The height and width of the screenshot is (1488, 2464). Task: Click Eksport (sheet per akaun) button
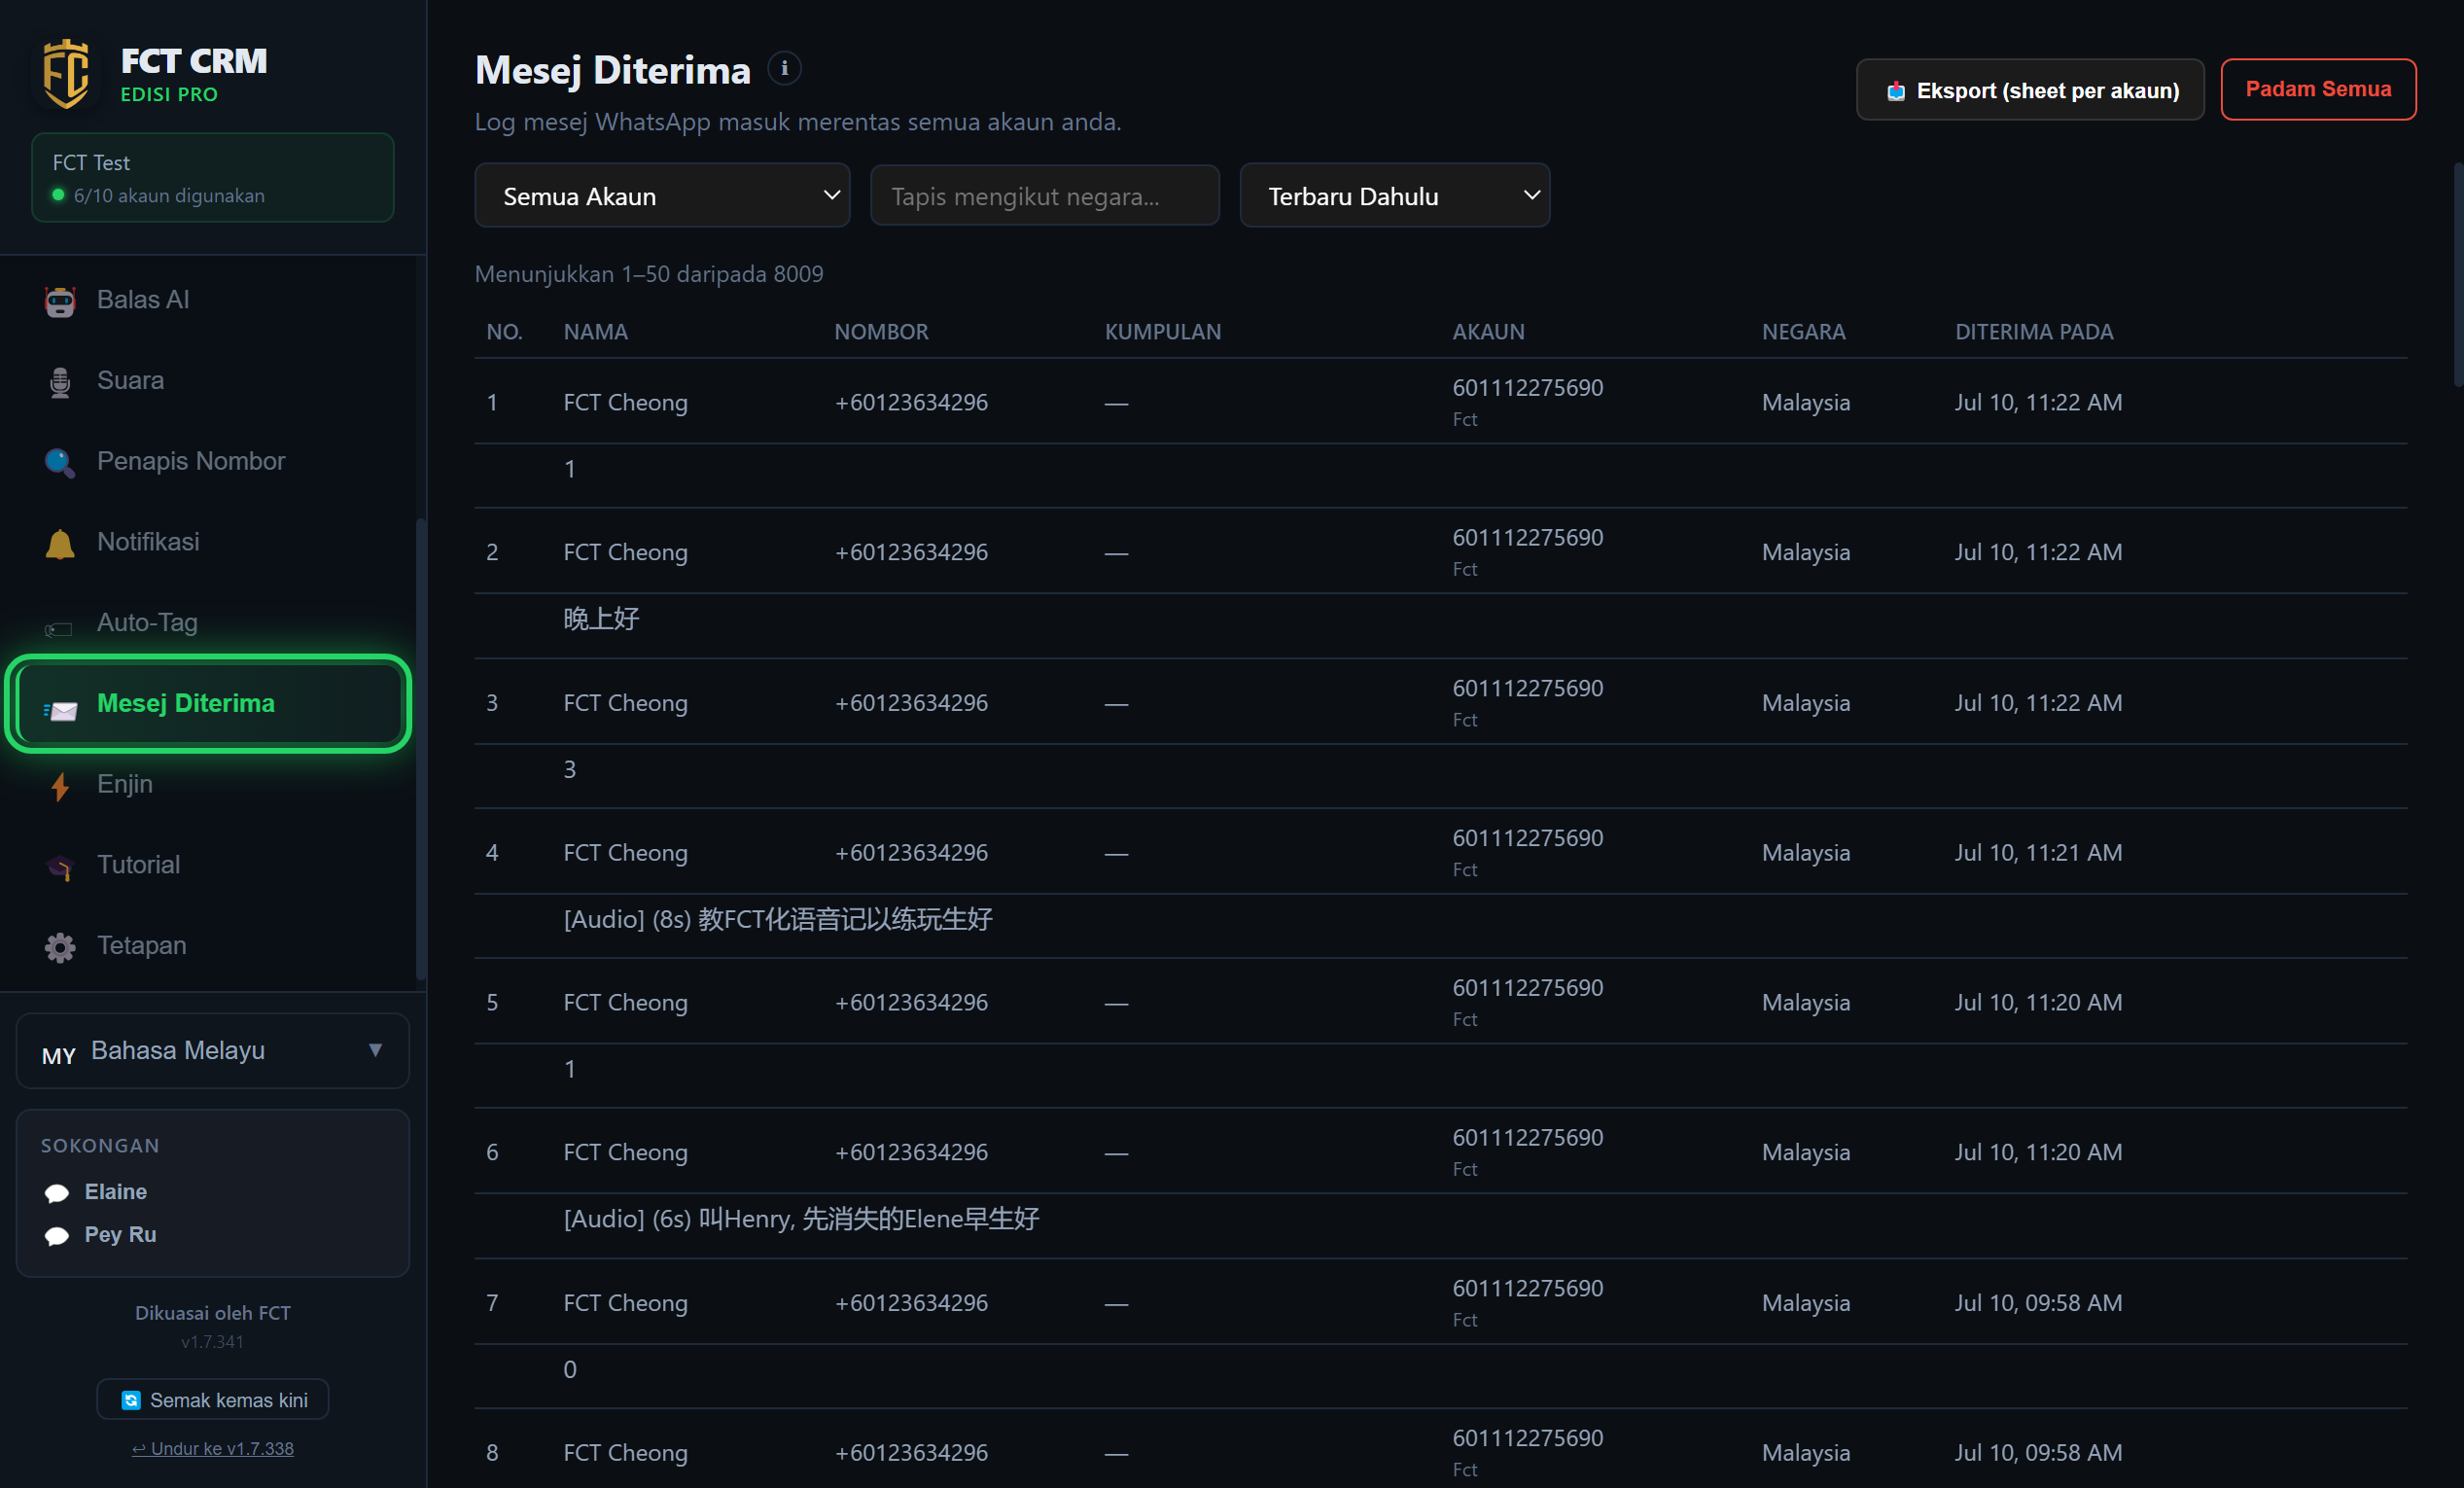pyautogui.click(x=2030, y=90)
